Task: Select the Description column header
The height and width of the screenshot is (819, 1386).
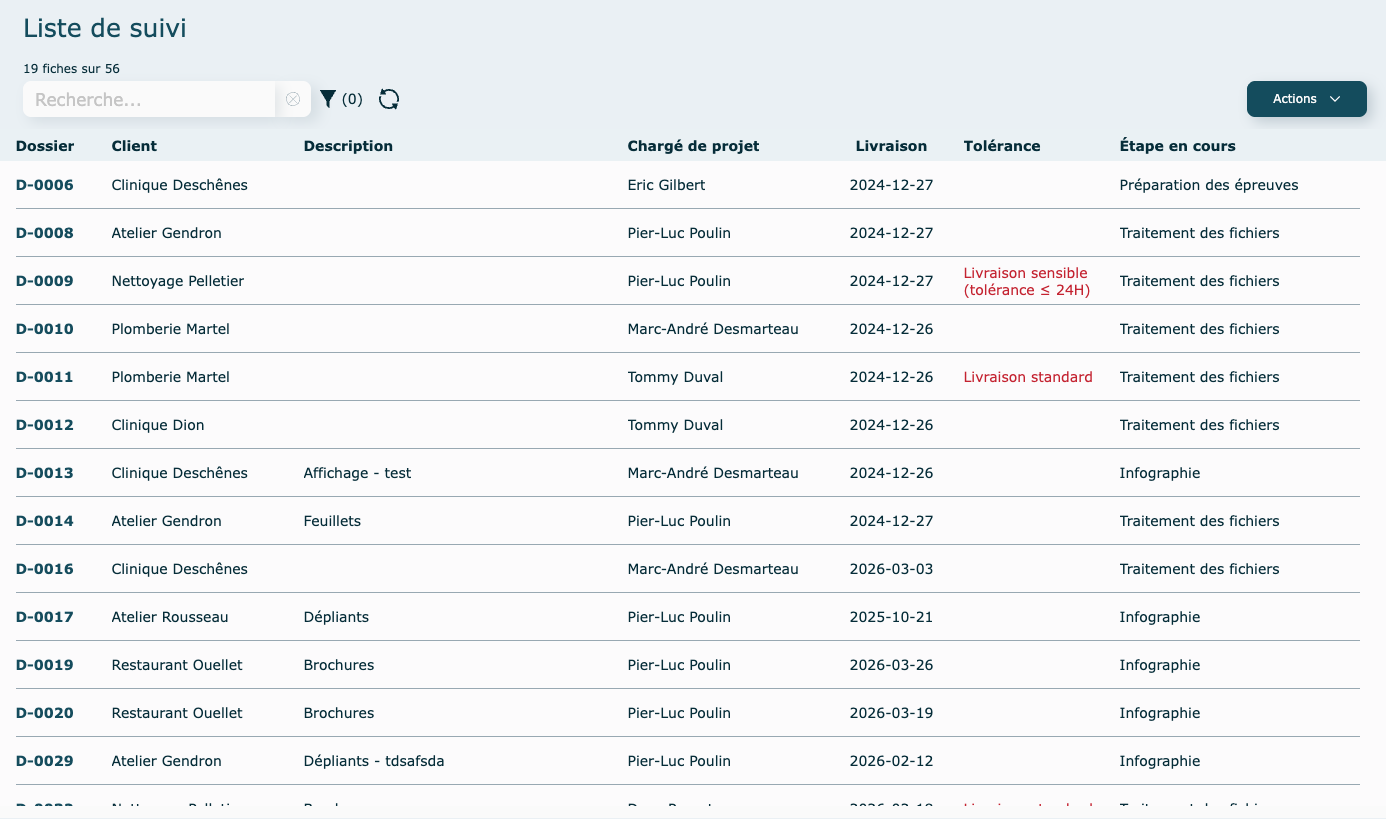Action: click(x=348, y=146)
